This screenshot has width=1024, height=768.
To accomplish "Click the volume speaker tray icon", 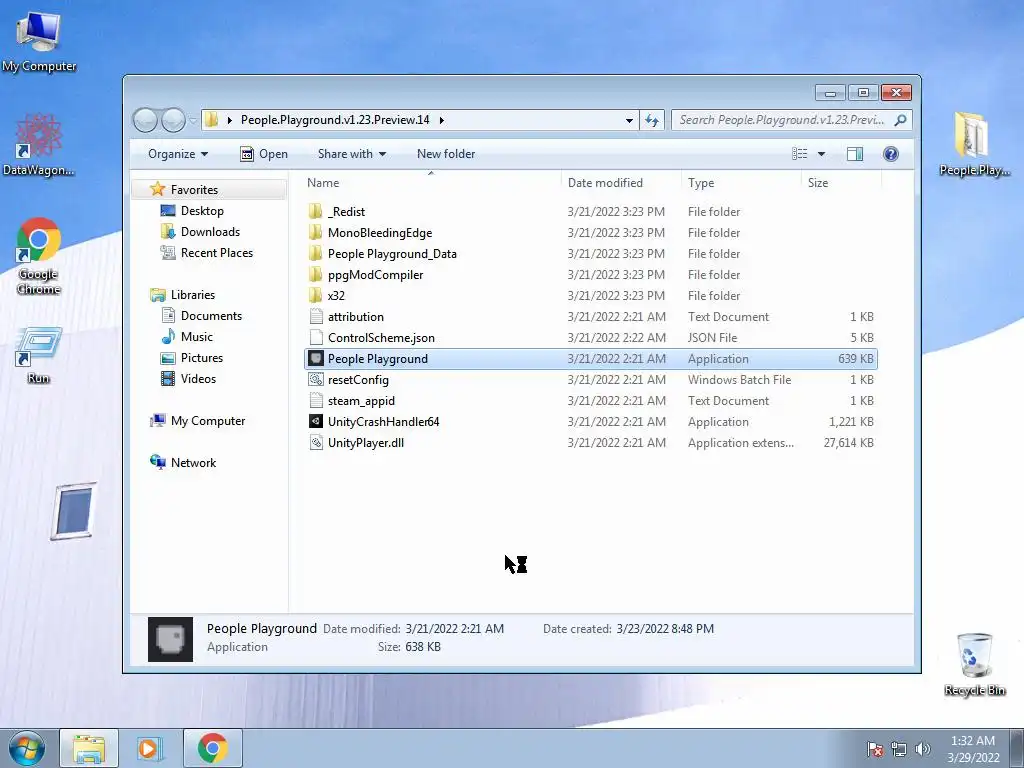I will tap(922, 749).
